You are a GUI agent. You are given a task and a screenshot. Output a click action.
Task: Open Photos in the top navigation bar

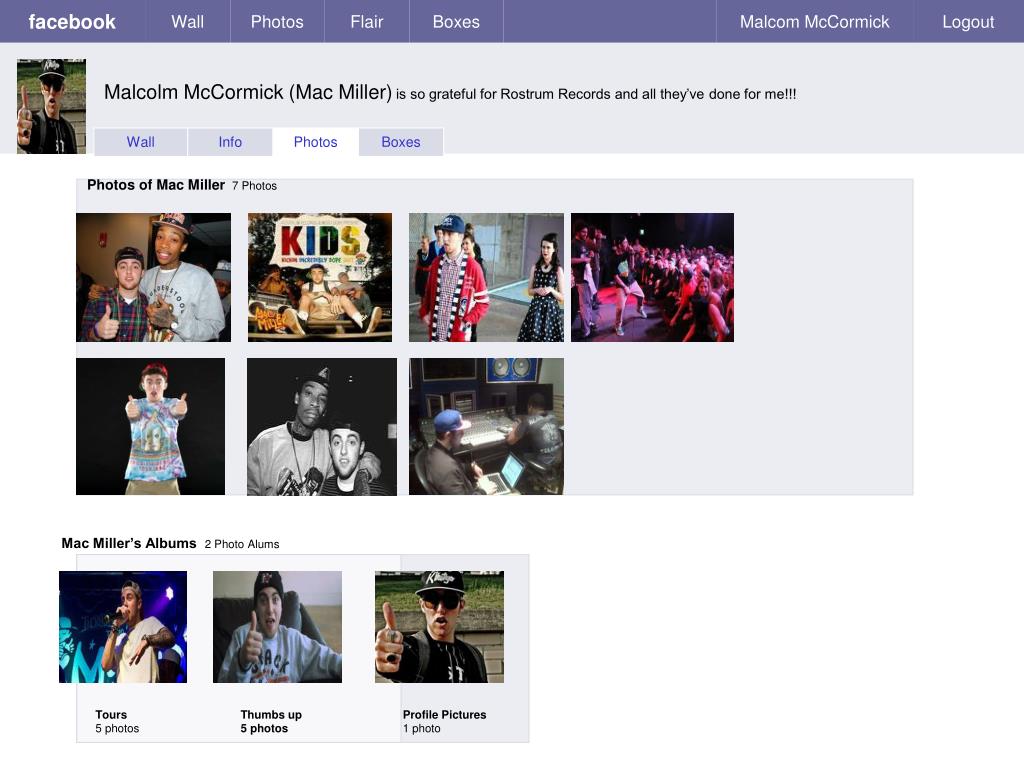(277, 22)
